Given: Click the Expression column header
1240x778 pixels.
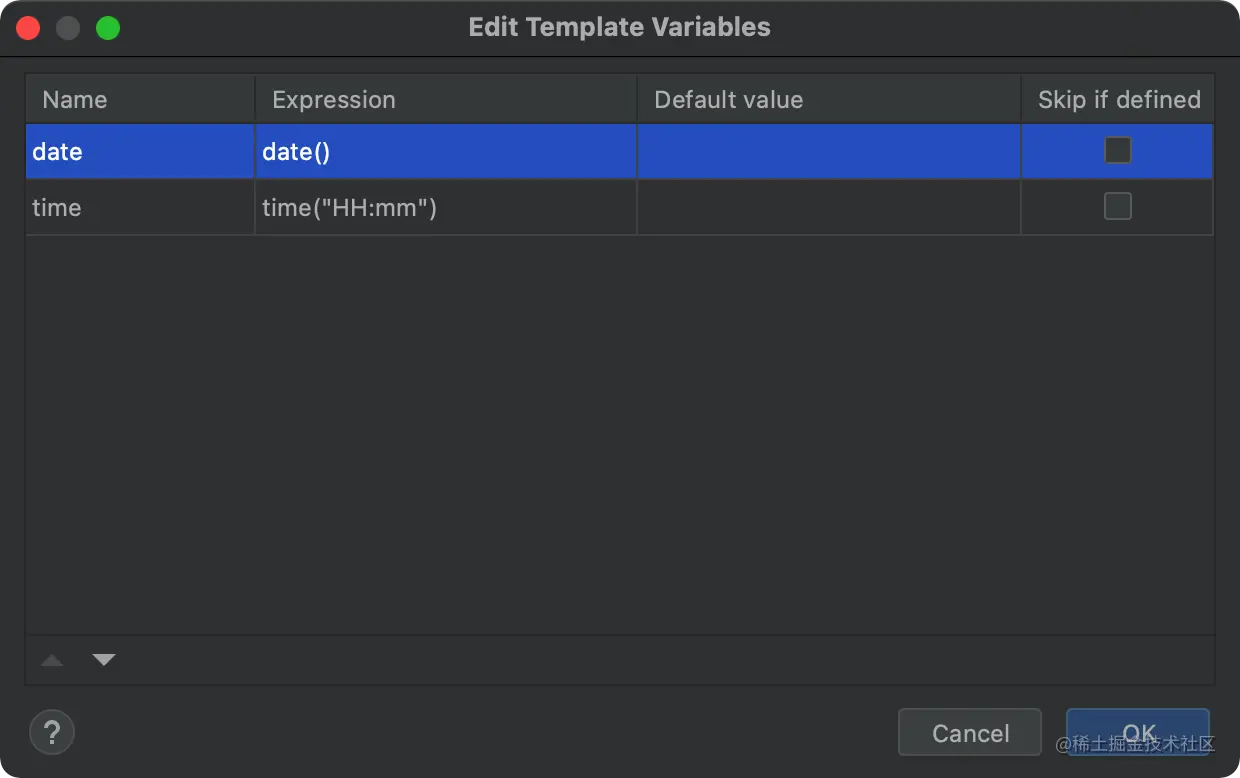Looking at the screenshot, I should coord(445,100).
